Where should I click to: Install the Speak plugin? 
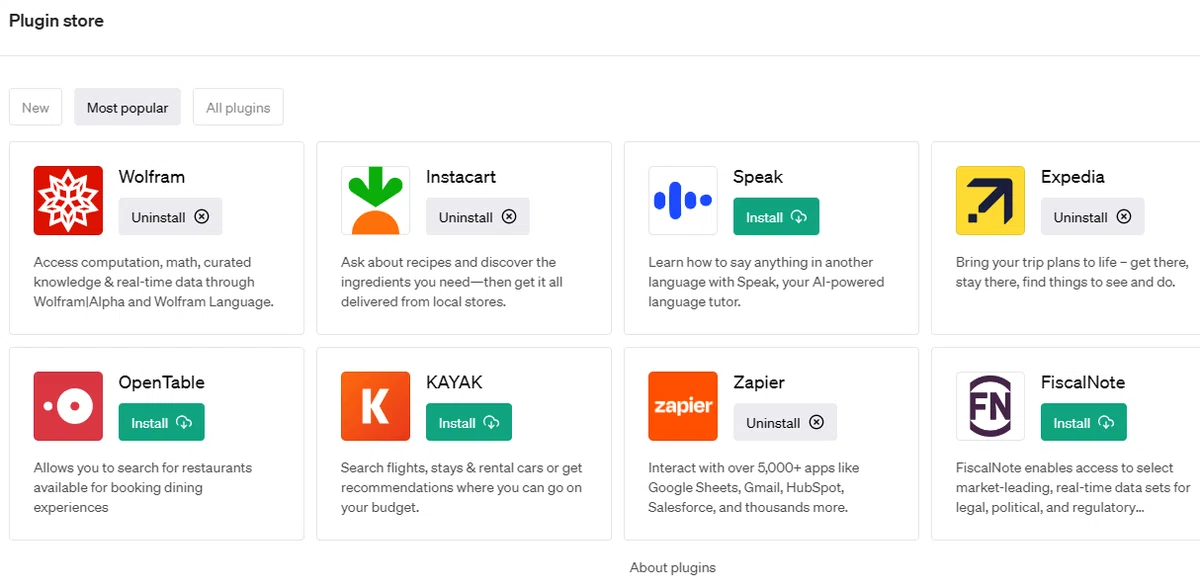click(776, 217)
